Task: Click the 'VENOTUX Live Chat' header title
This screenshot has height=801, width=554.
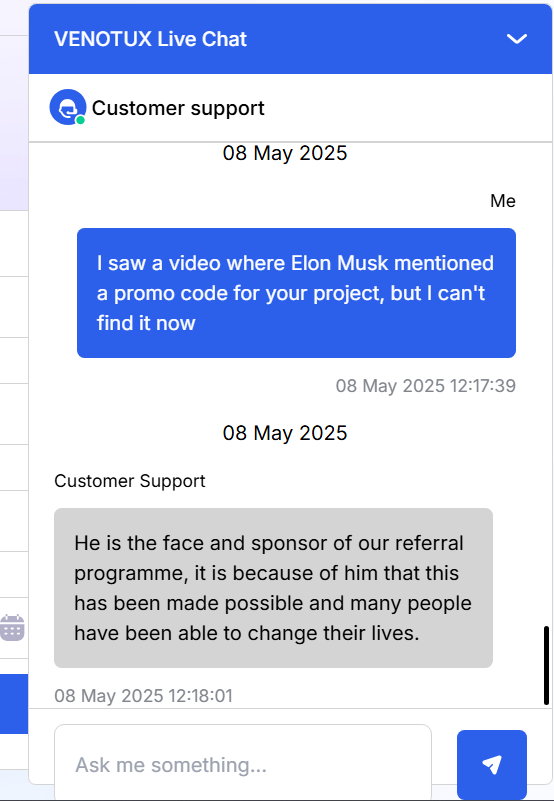Action: tap(150, 39)
